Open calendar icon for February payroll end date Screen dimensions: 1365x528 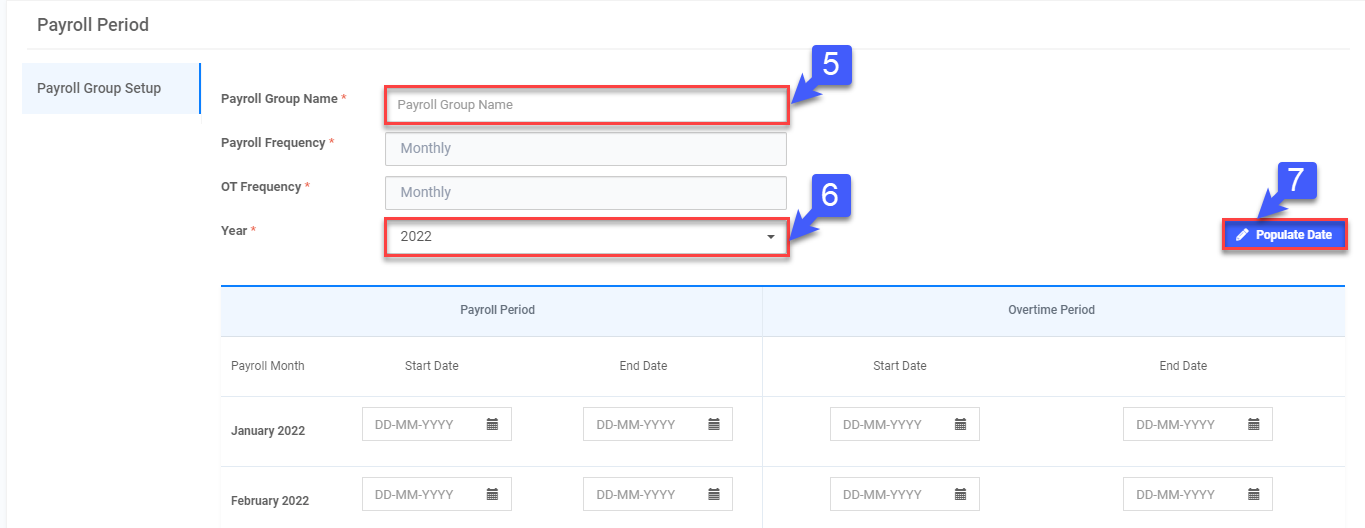(714, 495)
